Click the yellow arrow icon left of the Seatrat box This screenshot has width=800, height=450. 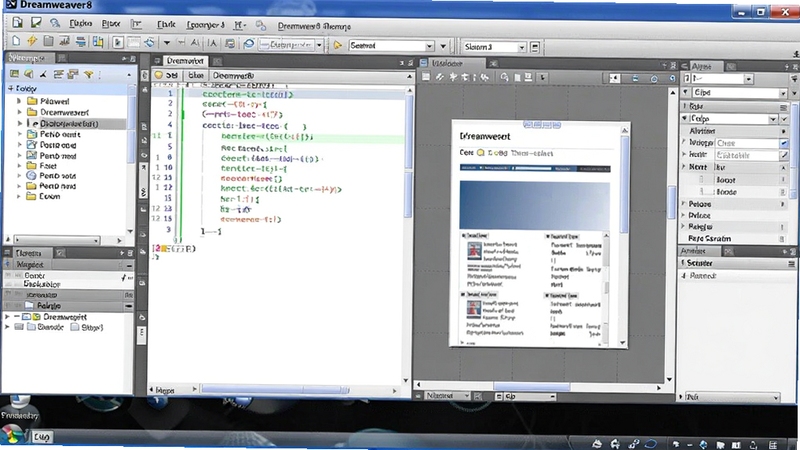coord(337,45)
